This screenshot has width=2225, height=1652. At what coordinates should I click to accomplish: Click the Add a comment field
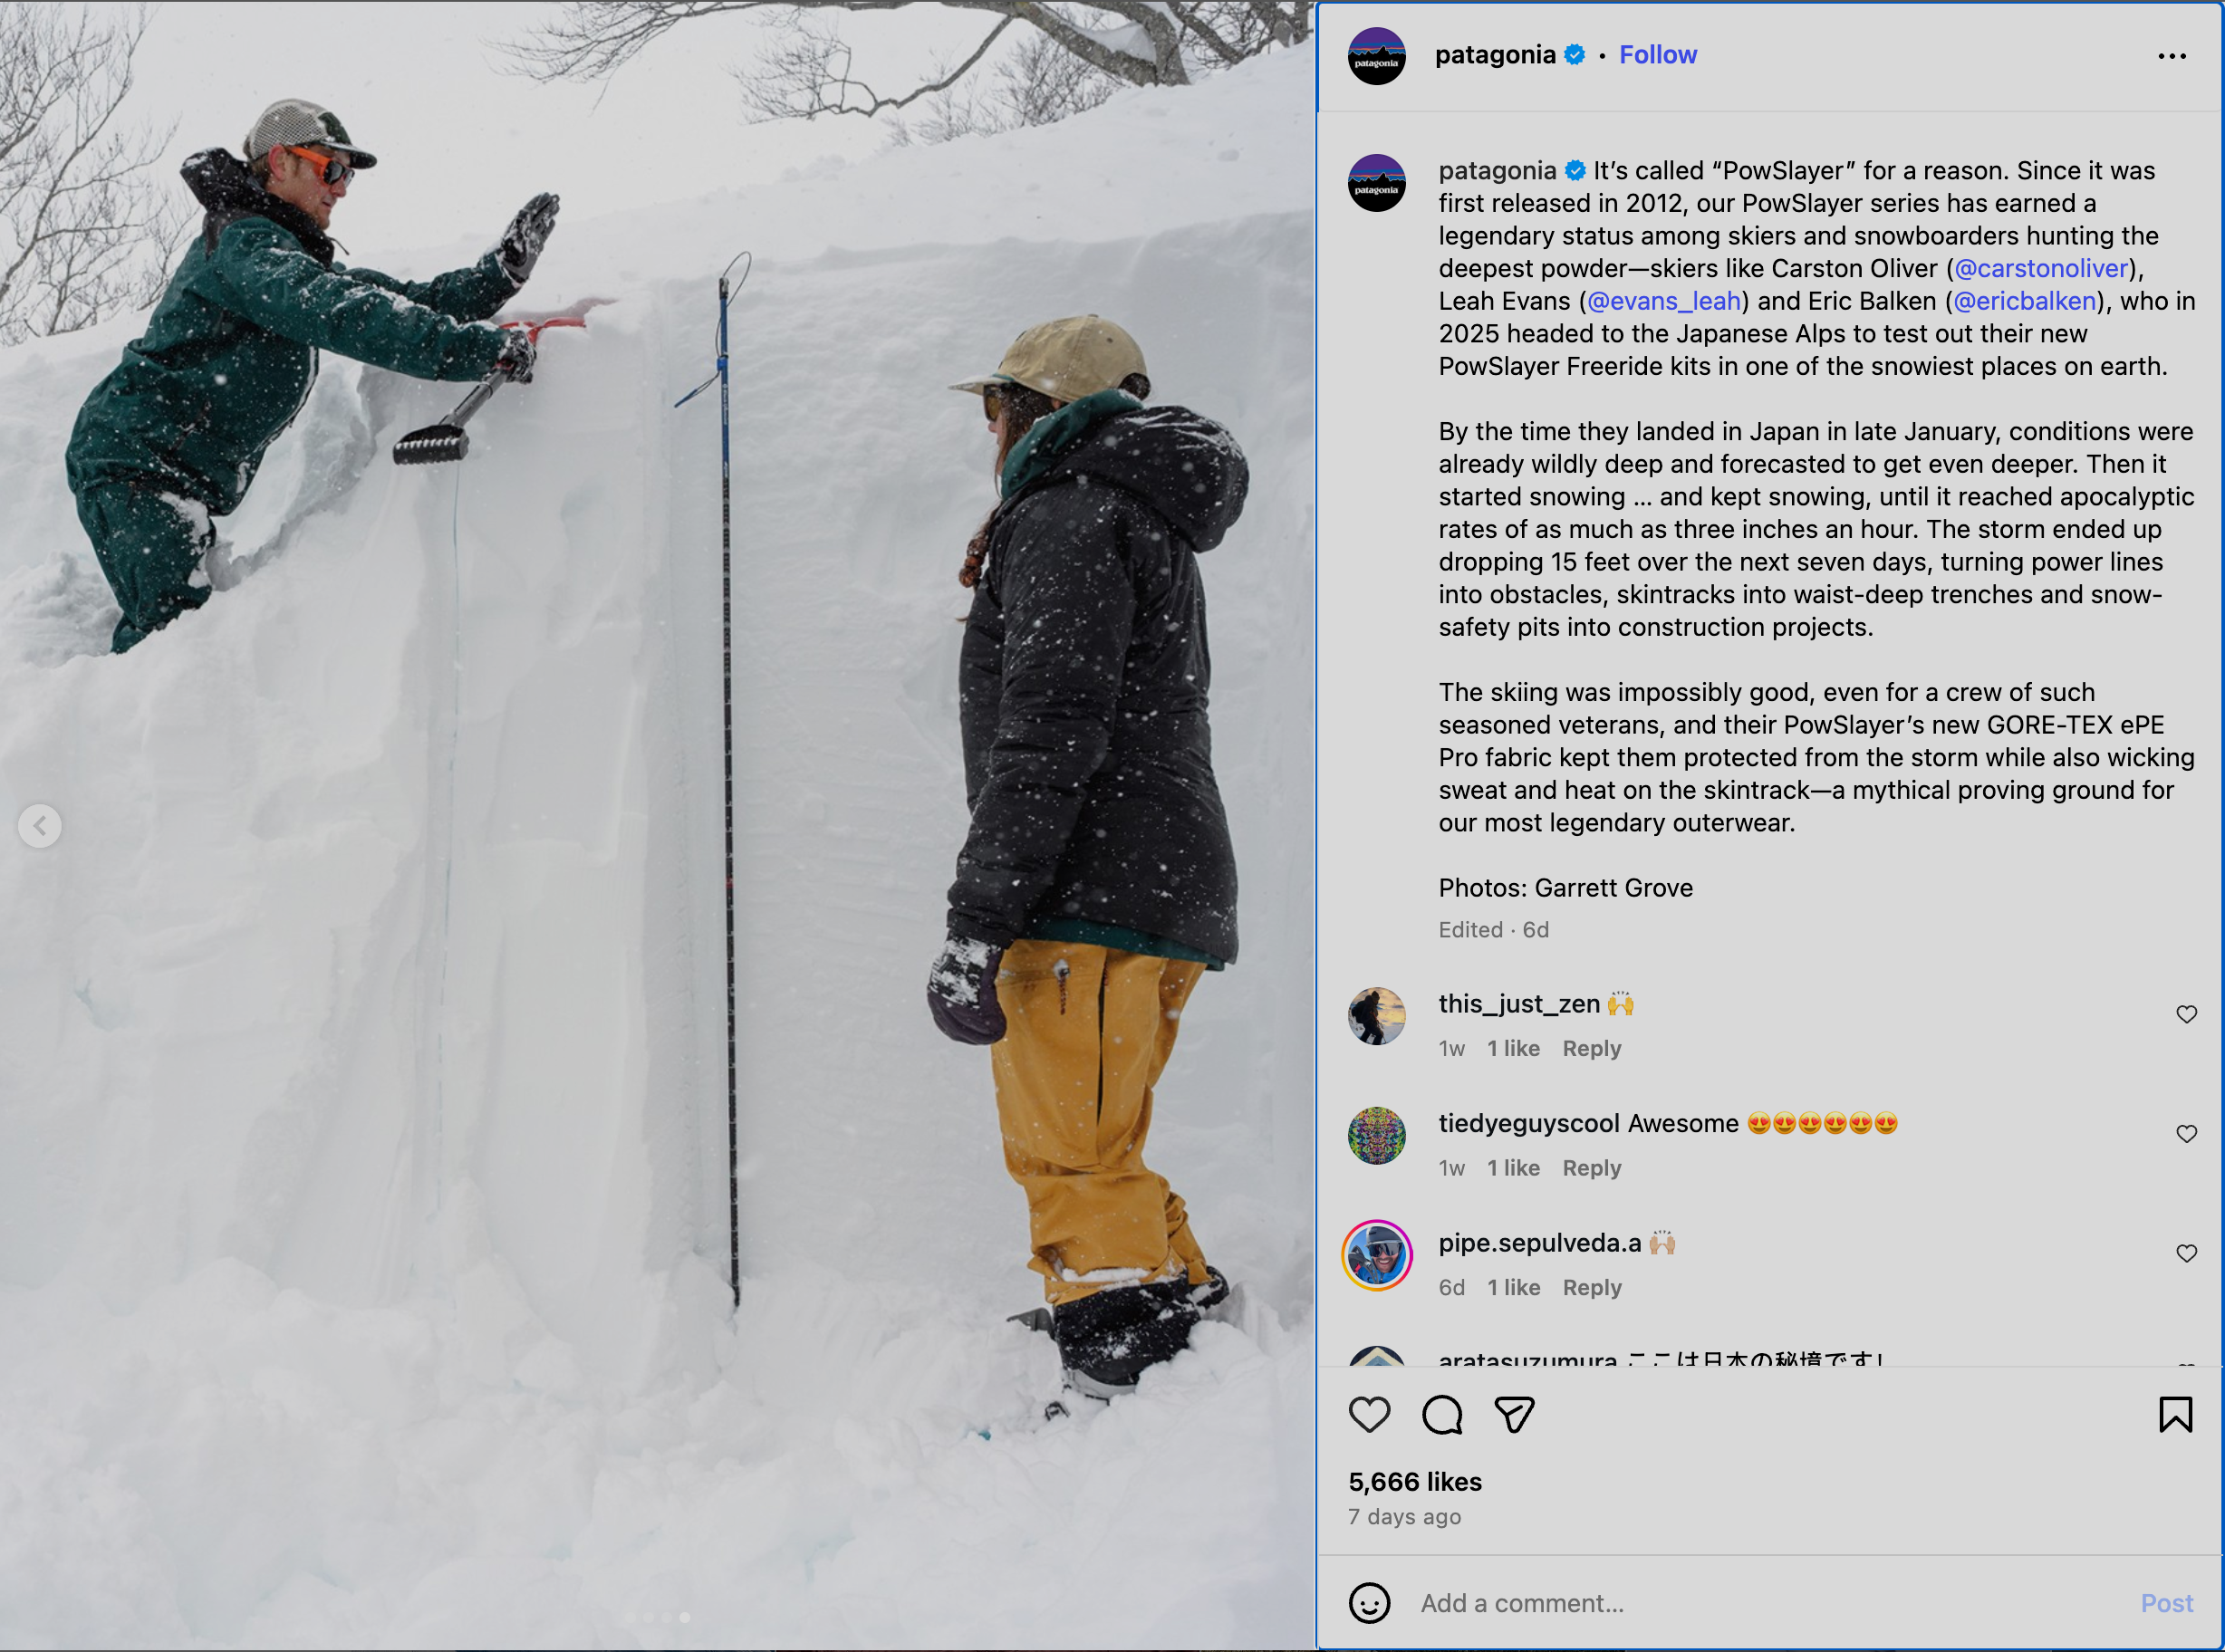tap(1768, 1603)
